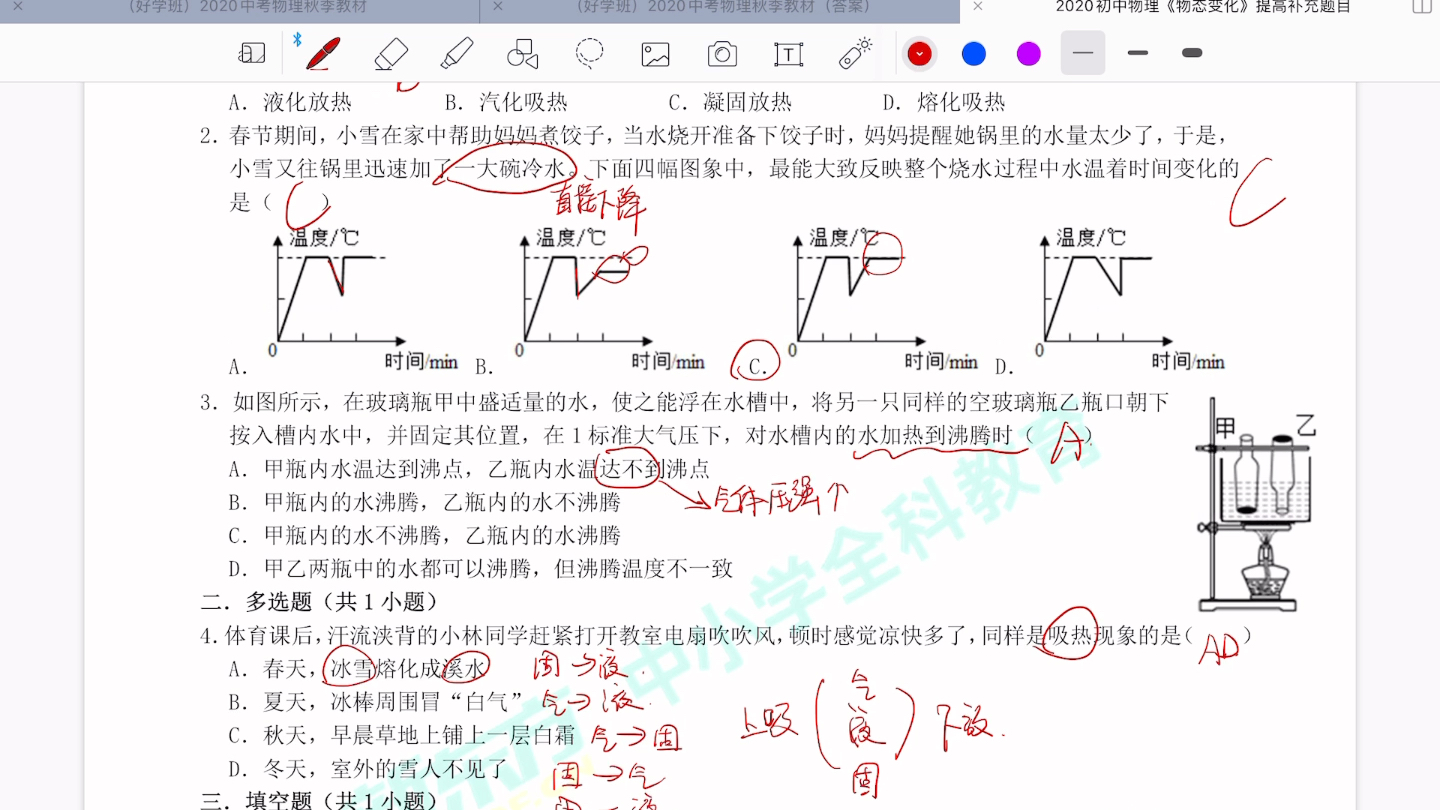This screenshot has height=810, width=1440.
Task: Click option C 凝固放热
Action: click(730, 102)
